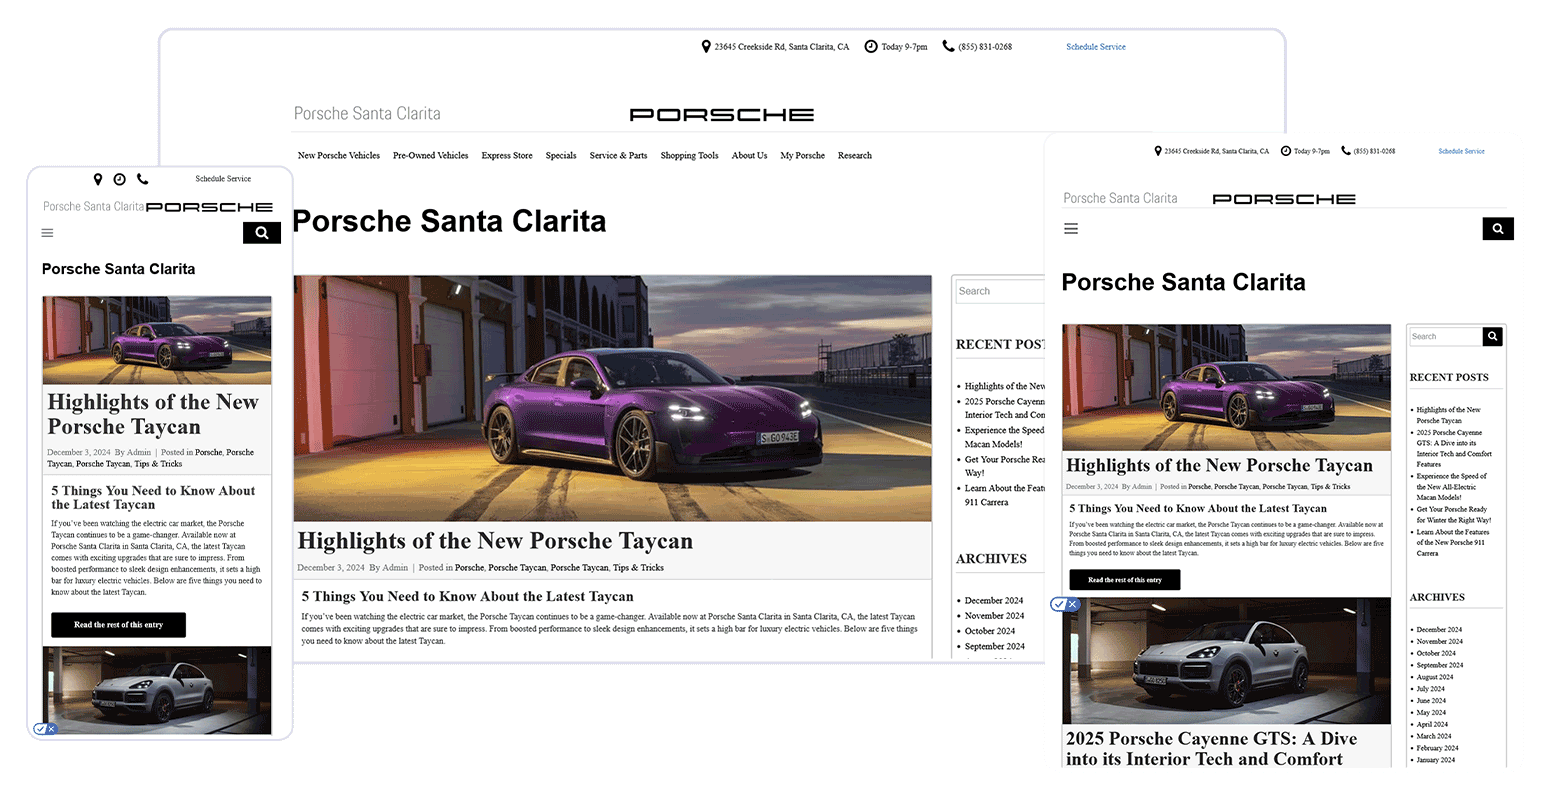Open the New Porsche Vehicles dropdown
Viewport: 1550px width, 800px height.
pos(338,155)
